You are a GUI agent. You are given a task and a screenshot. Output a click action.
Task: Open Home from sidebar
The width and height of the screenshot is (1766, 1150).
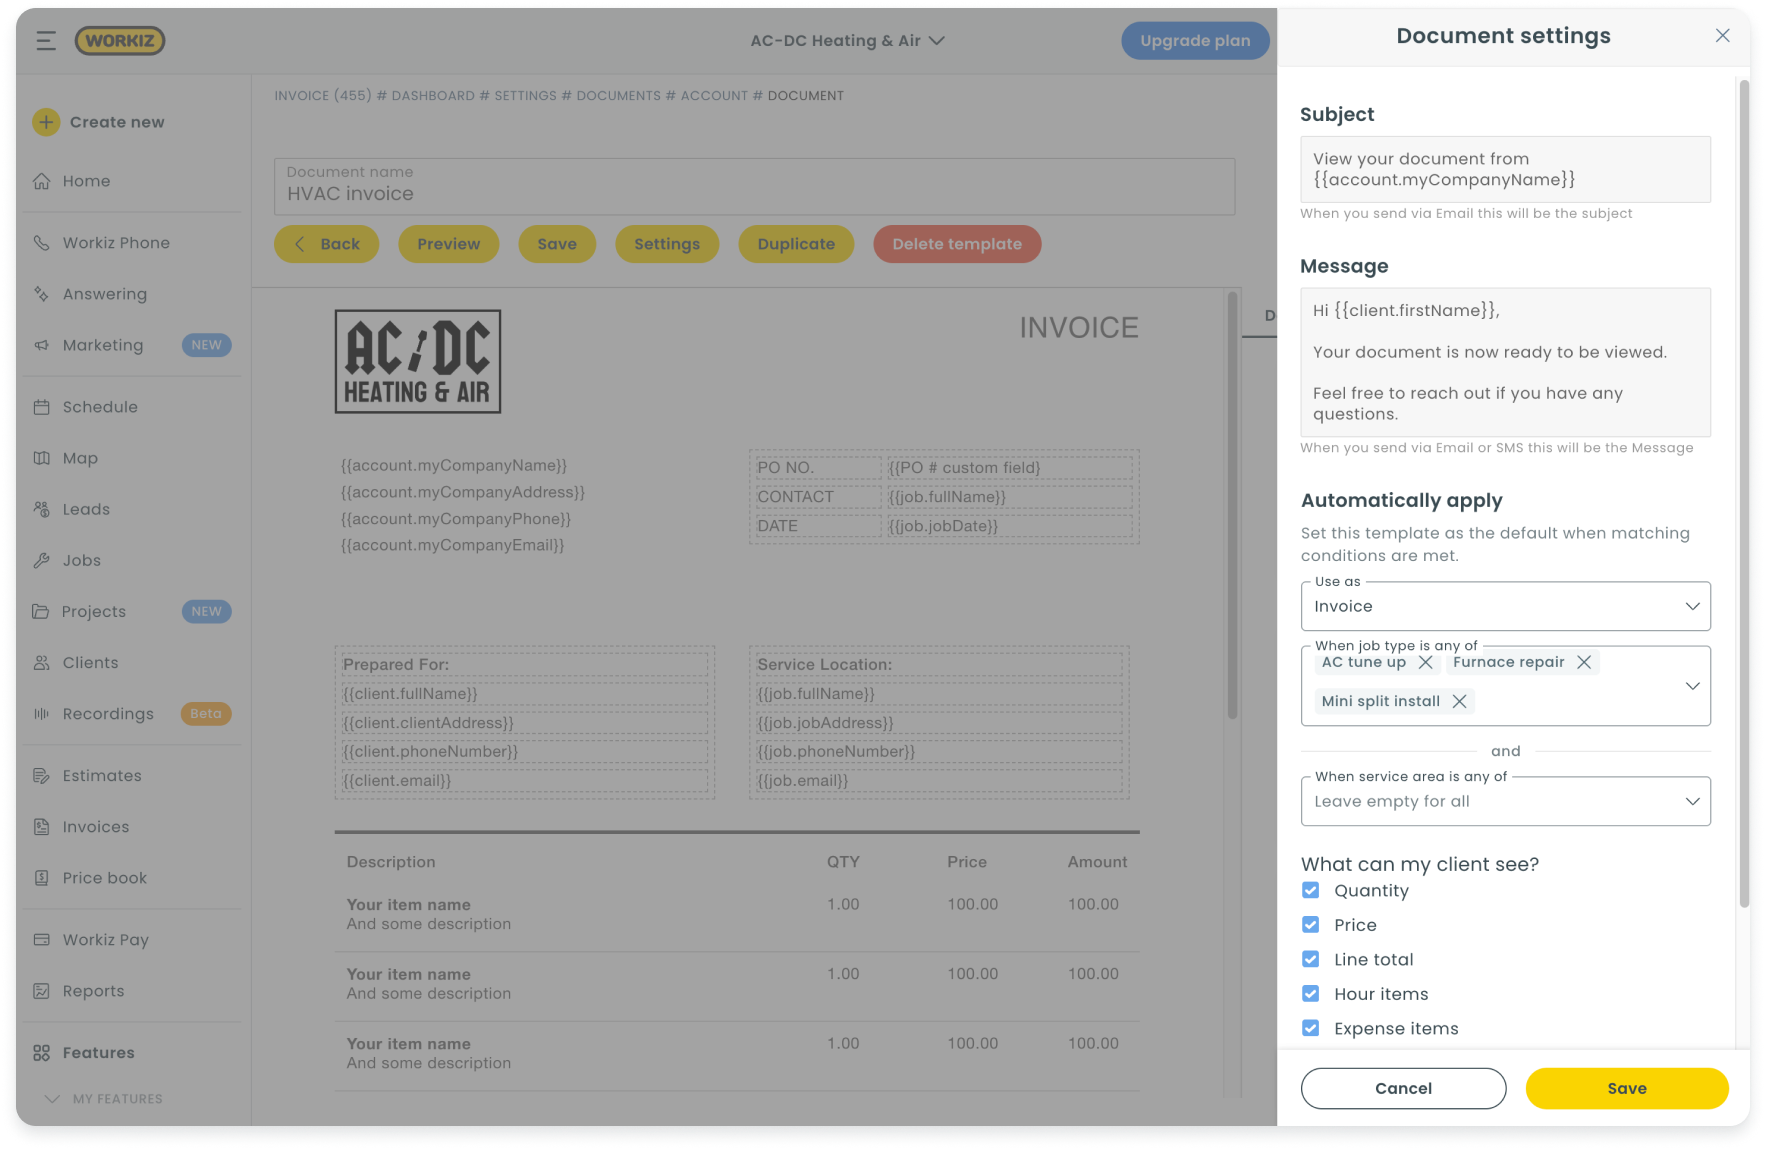pyautogui.click(x=86, y=181)
